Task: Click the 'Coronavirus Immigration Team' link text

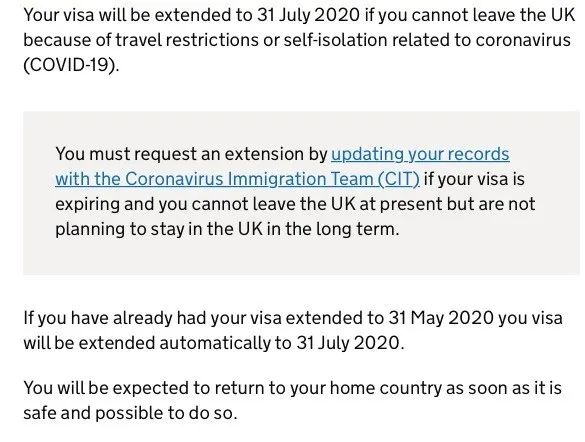Action: (x=249, y=179)
